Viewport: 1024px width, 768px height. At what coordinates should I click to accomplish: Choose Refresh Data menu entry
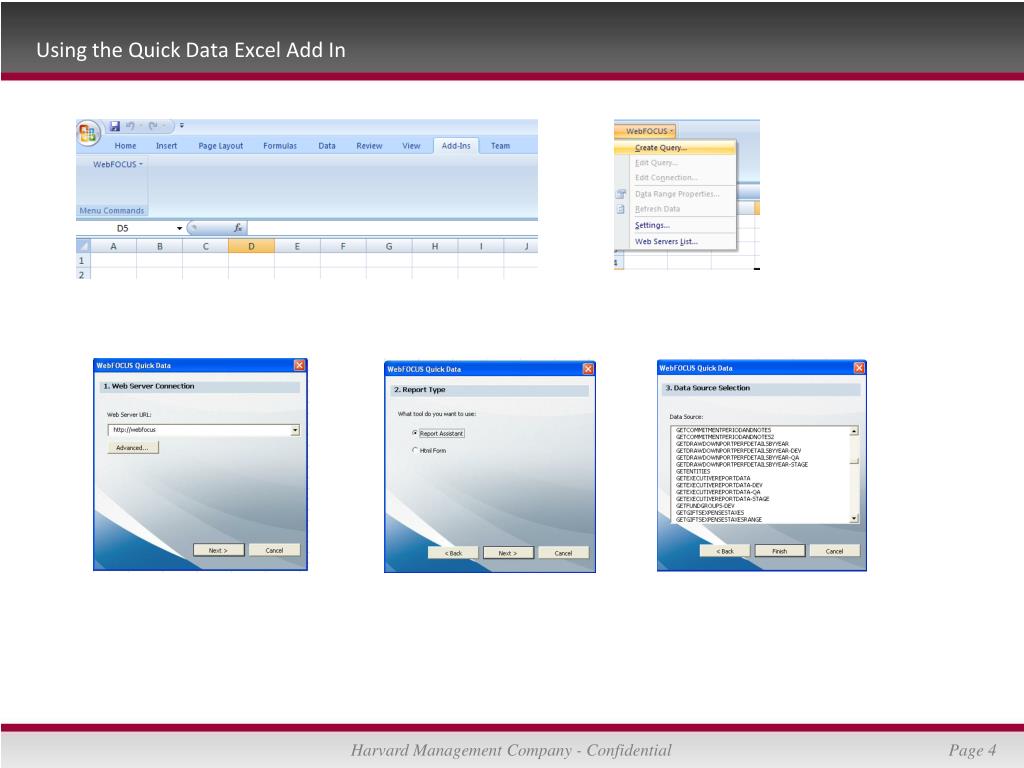pyautogui.click(x=675, y=209)
